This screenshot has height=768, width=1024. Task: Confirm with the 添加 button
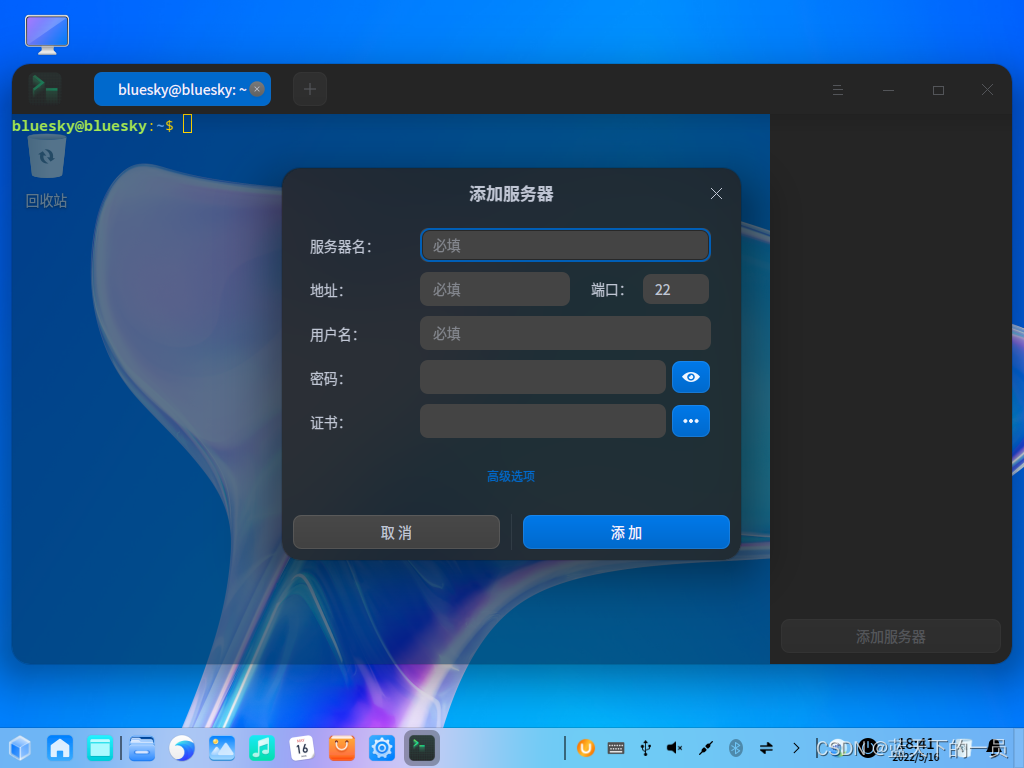pyautogui.click(x=626, y=532)
